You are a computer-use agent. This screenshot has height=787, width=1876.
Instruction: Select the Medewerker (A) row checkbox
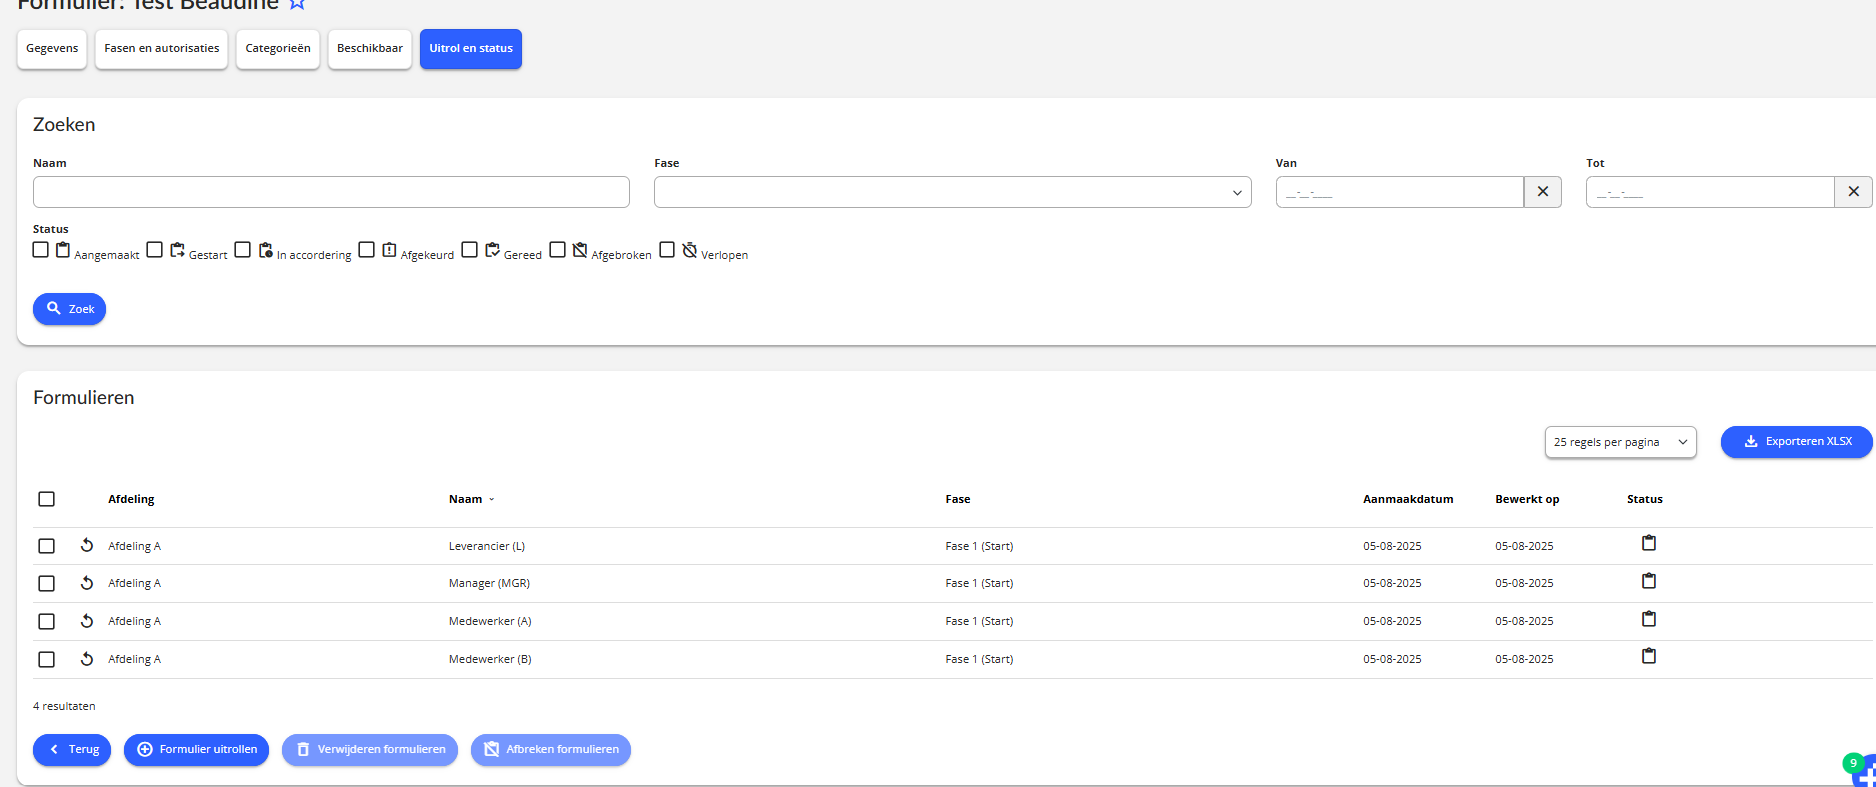47,621
